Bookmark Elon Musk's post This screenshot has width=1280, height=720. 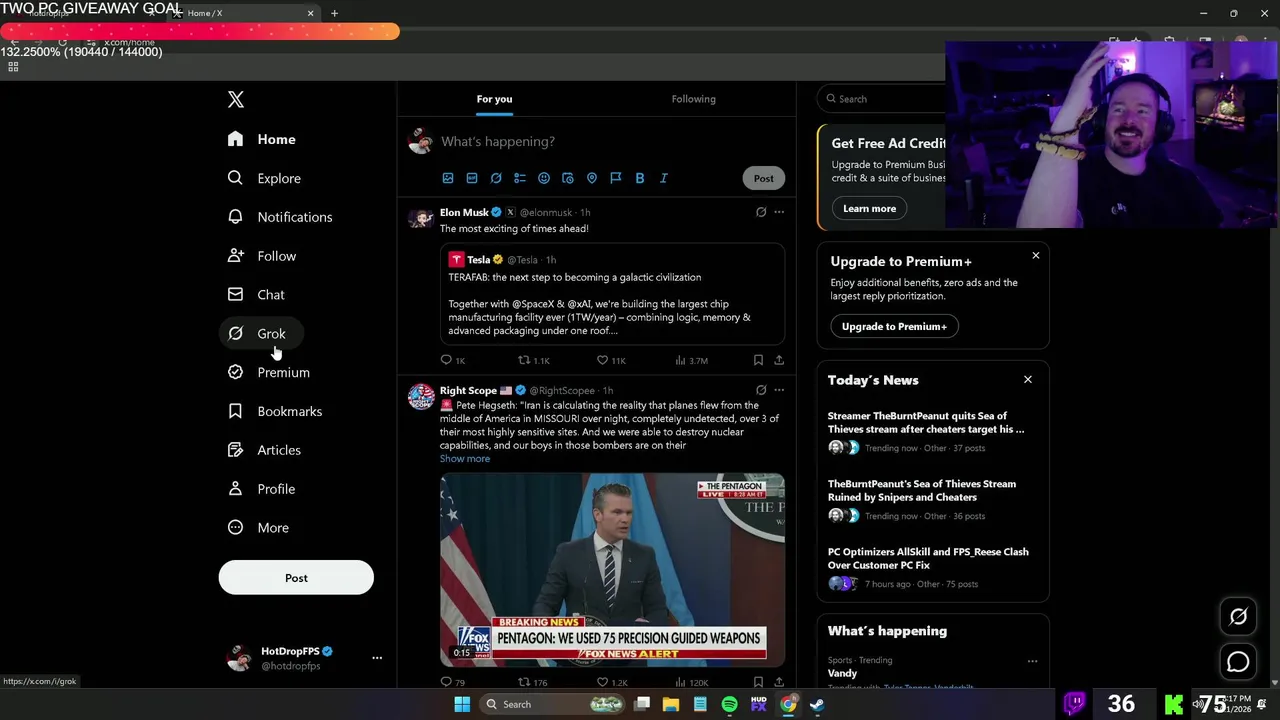click(758, 360)
